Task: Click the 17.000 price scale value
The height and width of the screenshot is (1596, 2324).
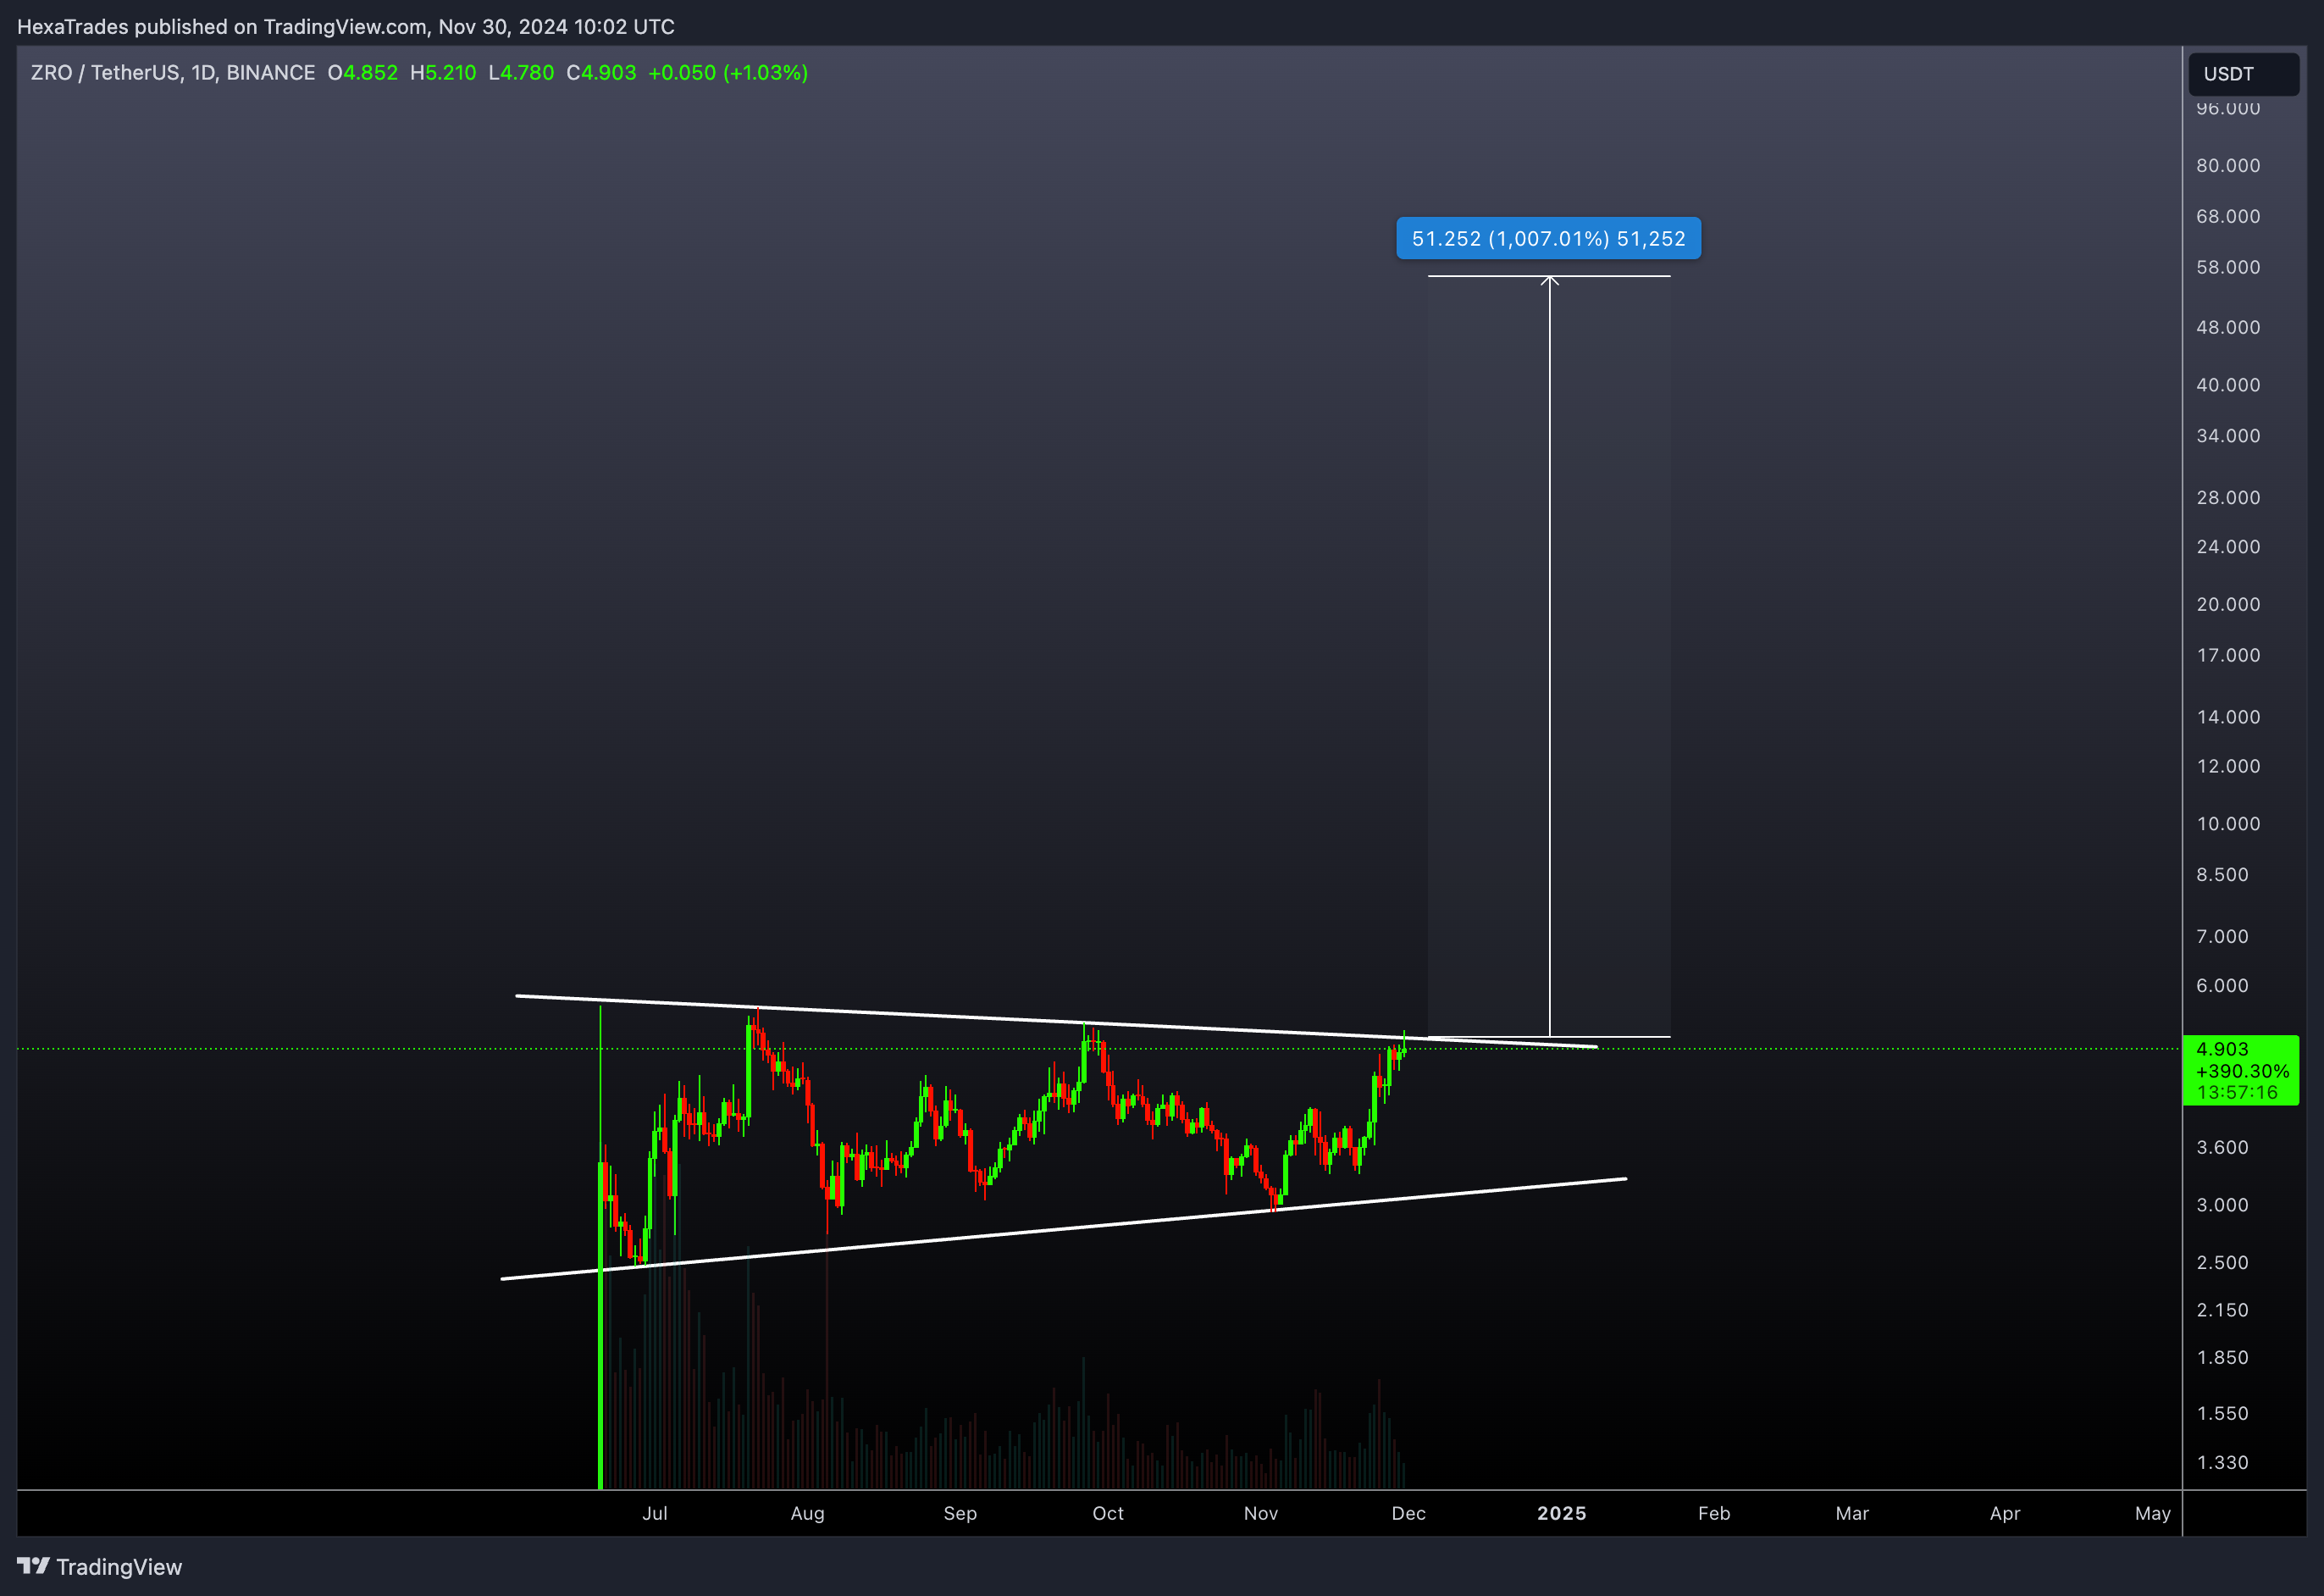Action: tap(2228, 655)
